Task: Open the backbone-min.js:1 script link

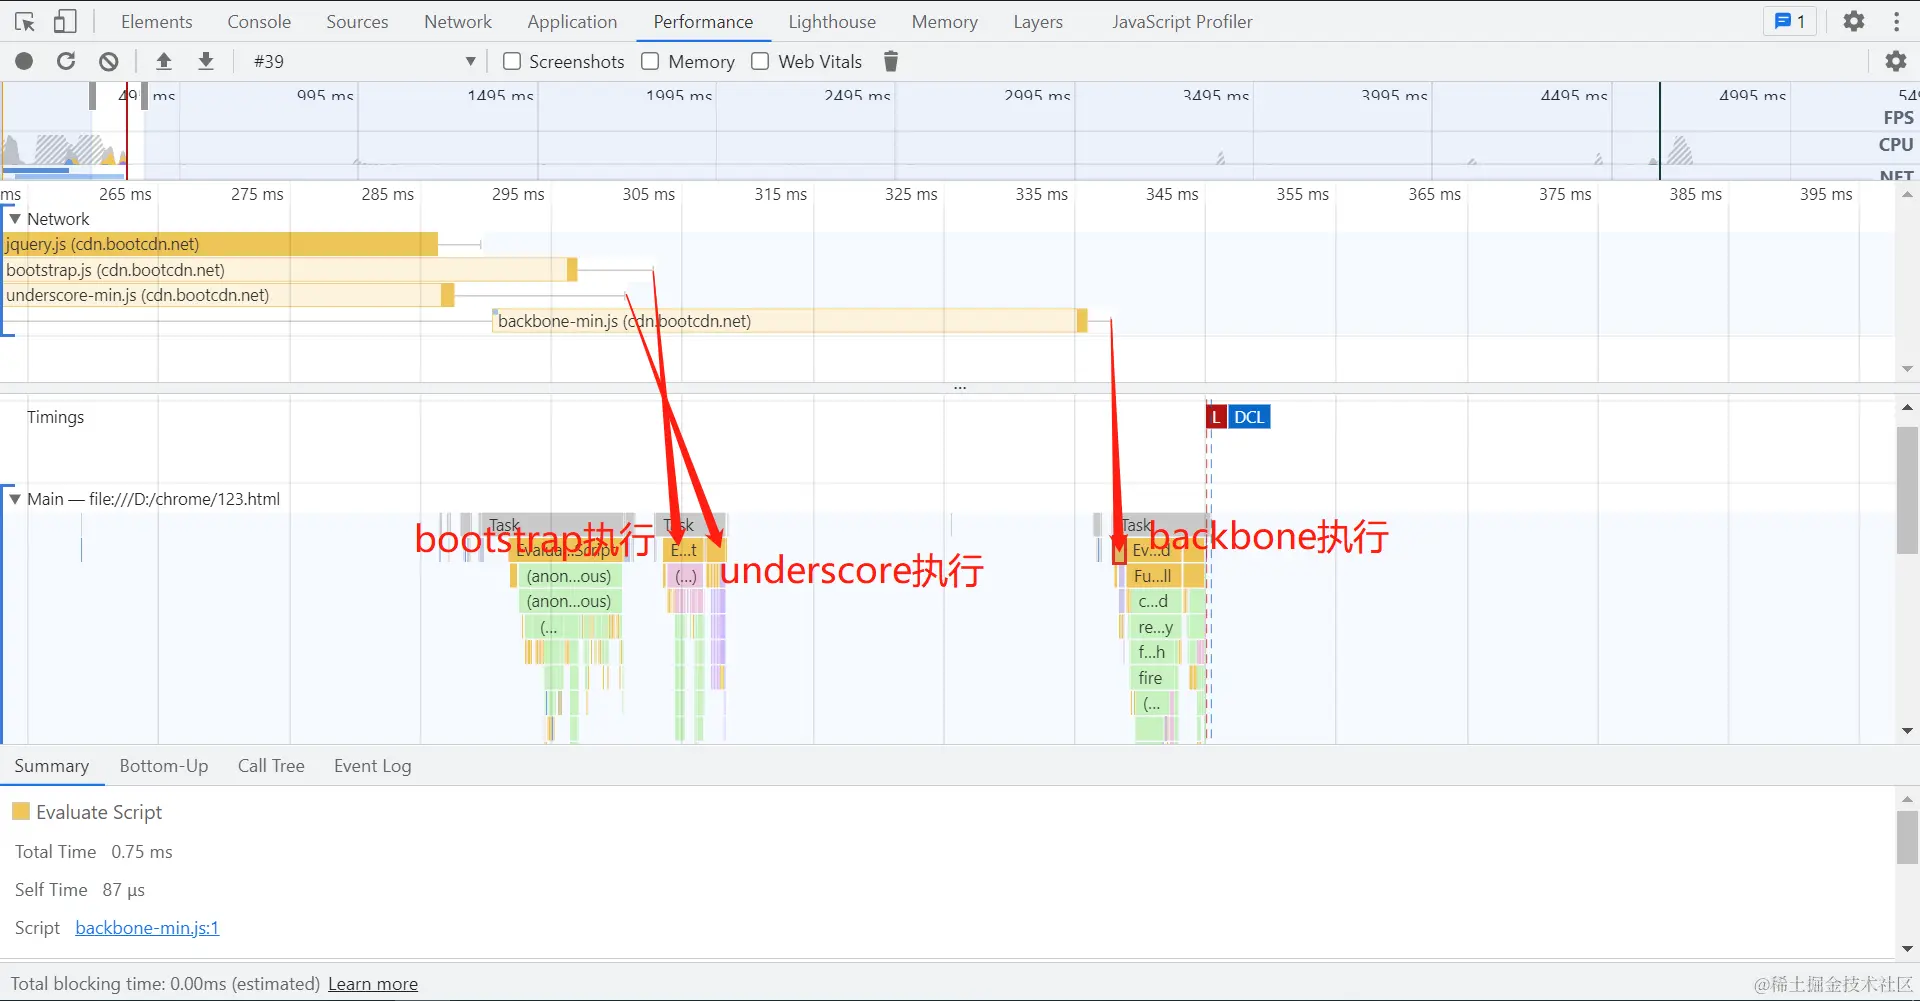Action: [147, 927]
